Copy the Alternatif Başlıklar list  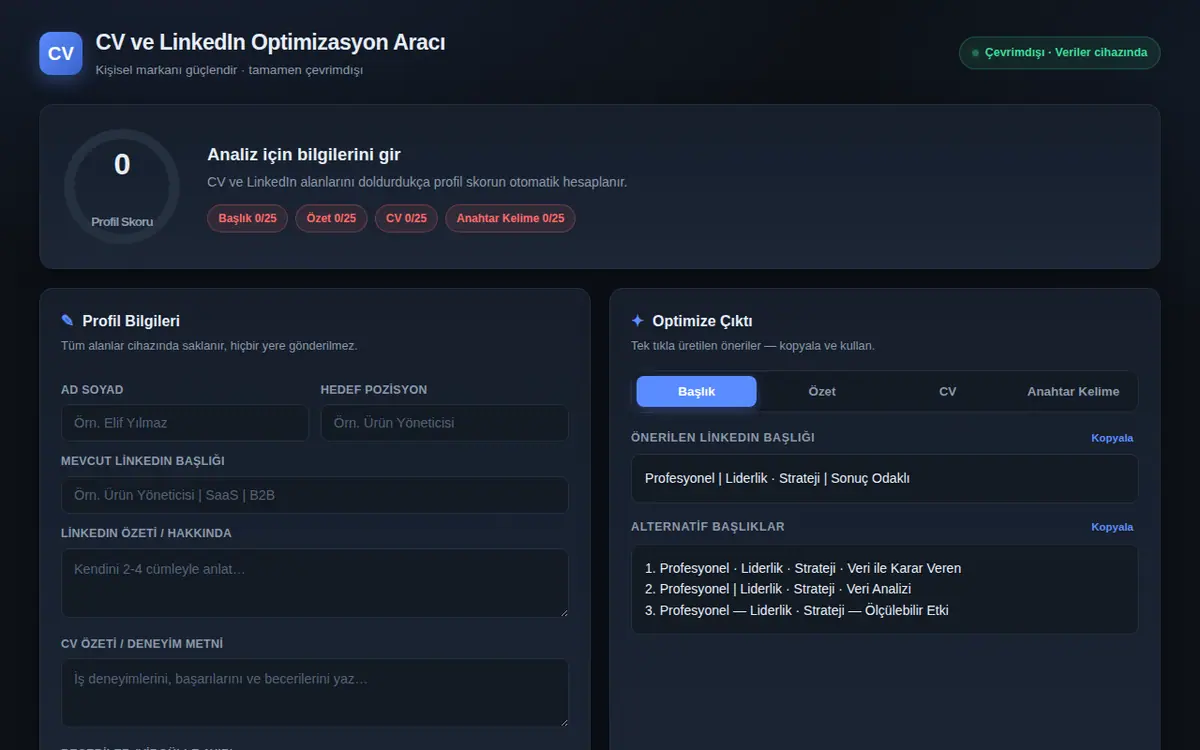pos(1112,527)
